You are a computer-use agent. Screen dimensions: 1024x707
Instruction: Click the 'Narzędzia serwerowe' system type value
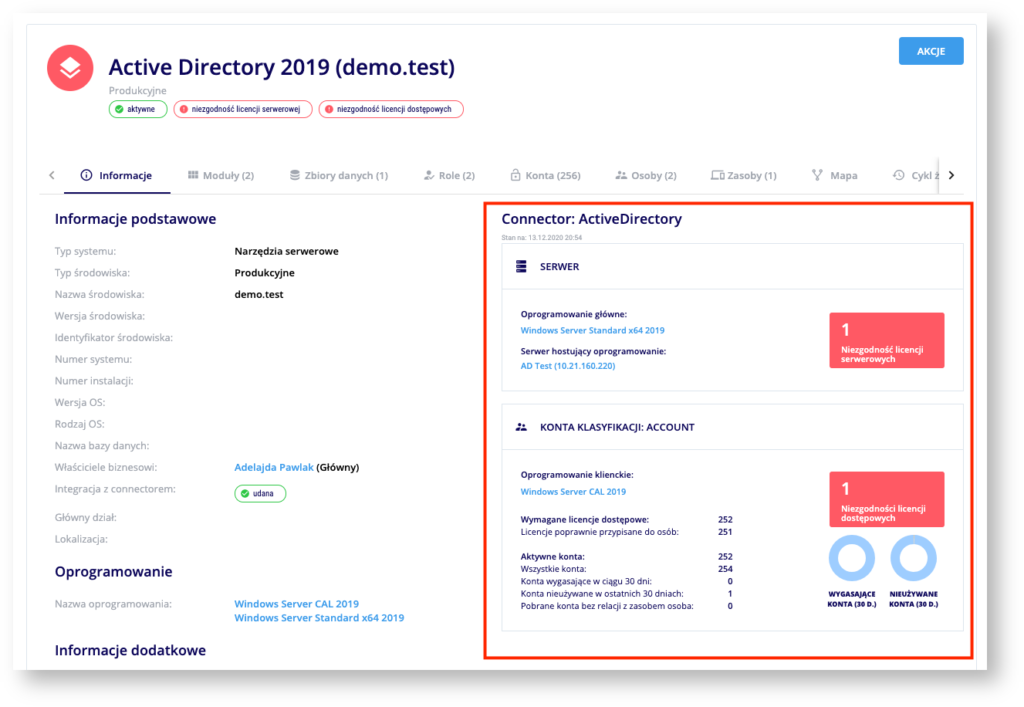[286, 251]
